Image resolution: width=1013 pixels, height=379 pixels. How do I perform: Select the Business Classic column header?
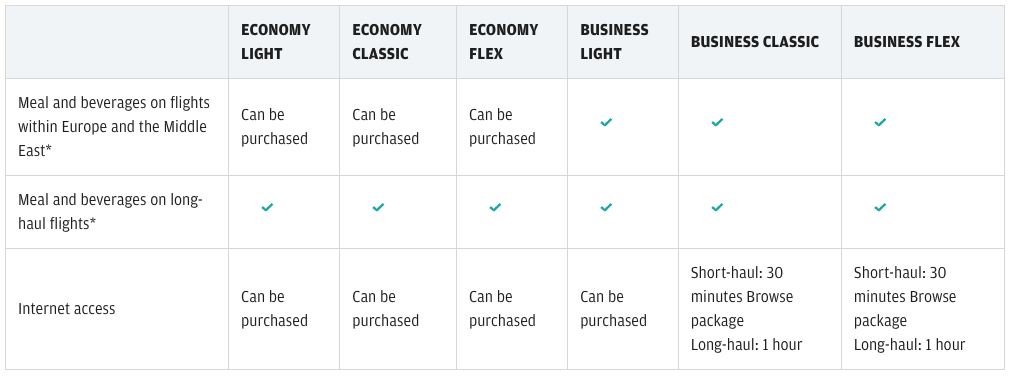pos(755,42)
